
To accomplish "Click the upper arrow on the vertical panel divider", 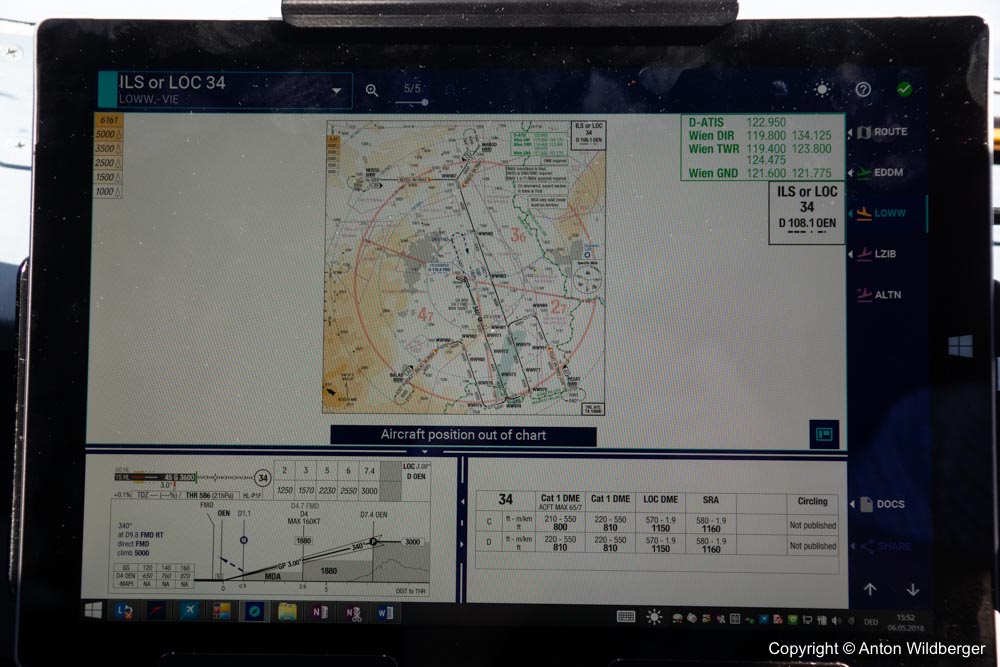I will [463, 502].
